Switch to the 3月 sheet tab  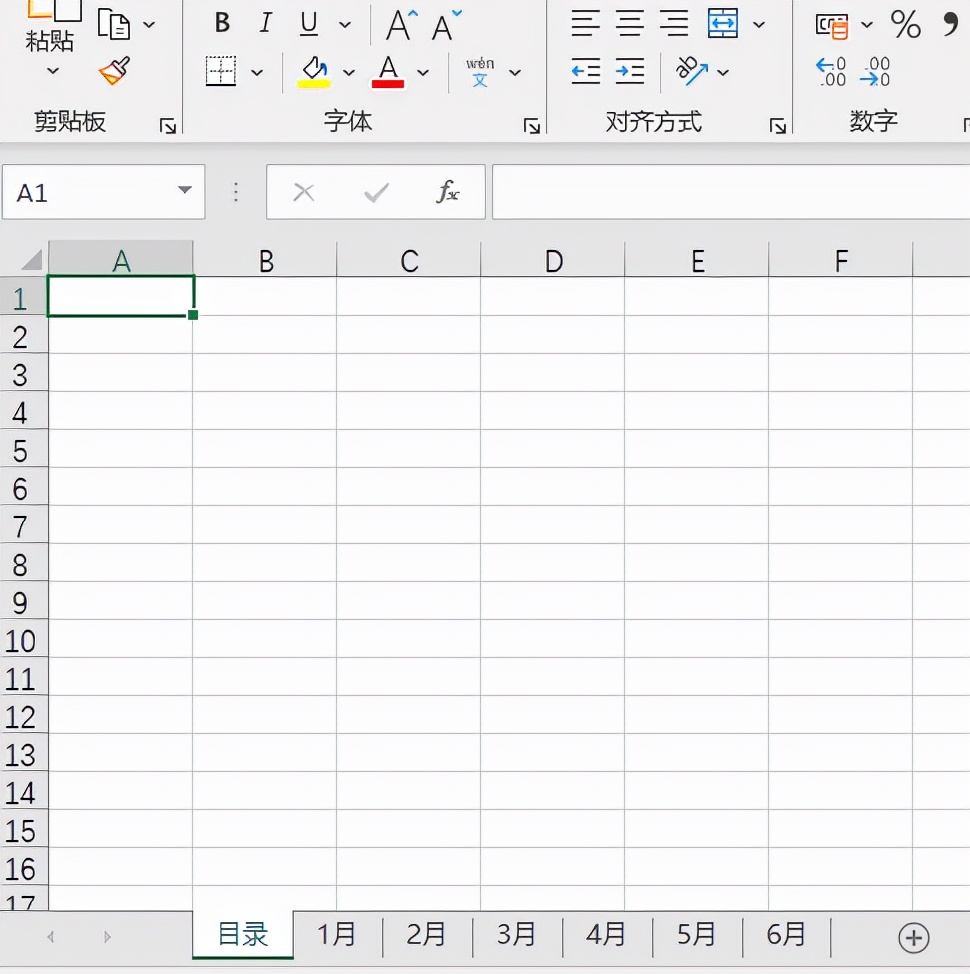[x=516, y=935]
